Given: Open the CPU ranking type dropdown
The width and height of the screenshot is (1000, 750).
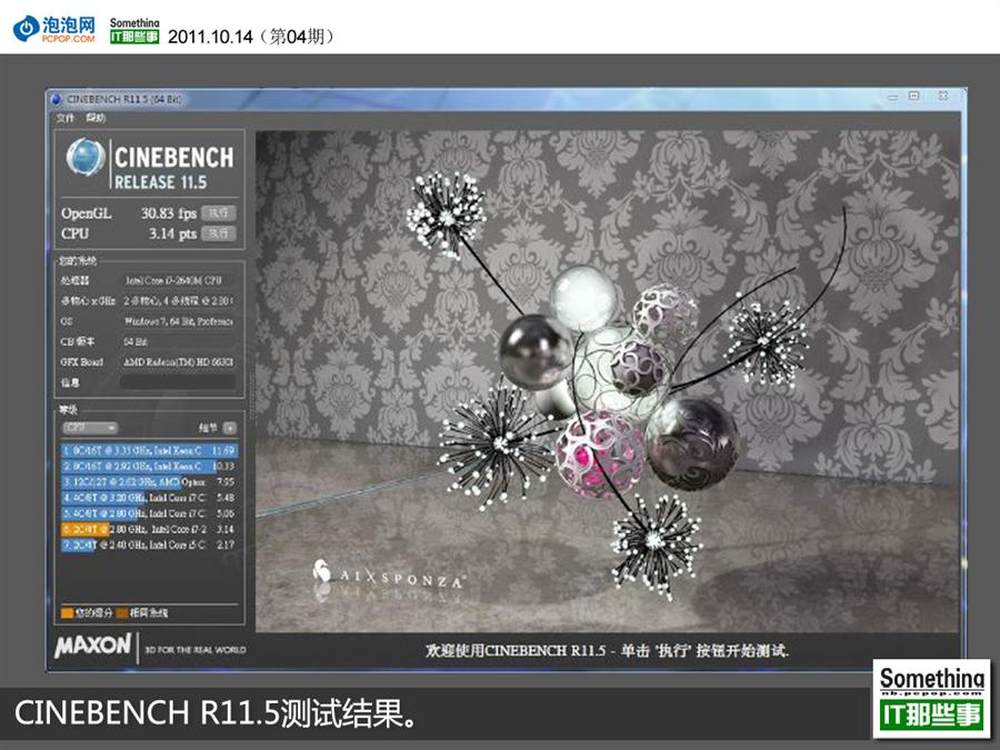Looking at the screenshot, I should coord(90,427).
